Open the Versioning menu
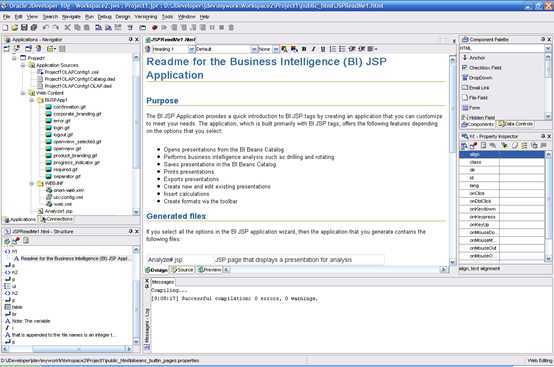Image resolution: width=554 pixels, height=367 pixels. [146, 17]
